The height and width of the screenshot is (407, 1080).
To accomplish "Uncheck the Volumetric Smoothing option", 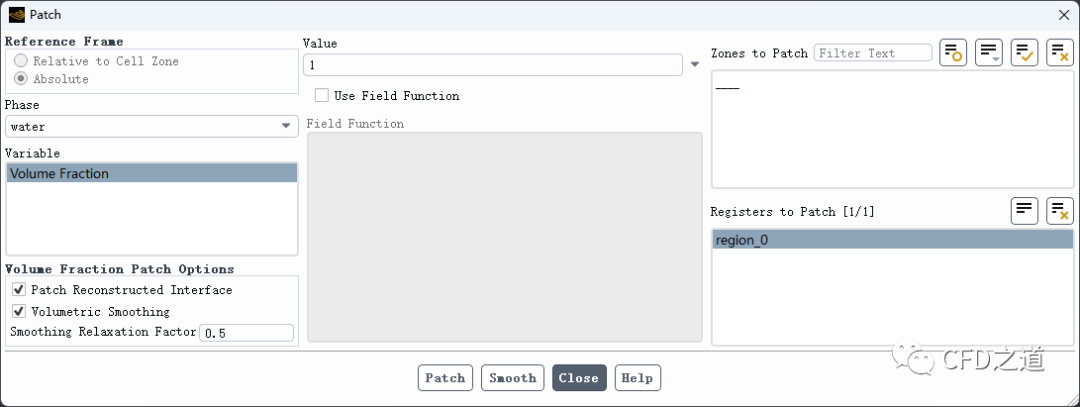I will point(19,311).
